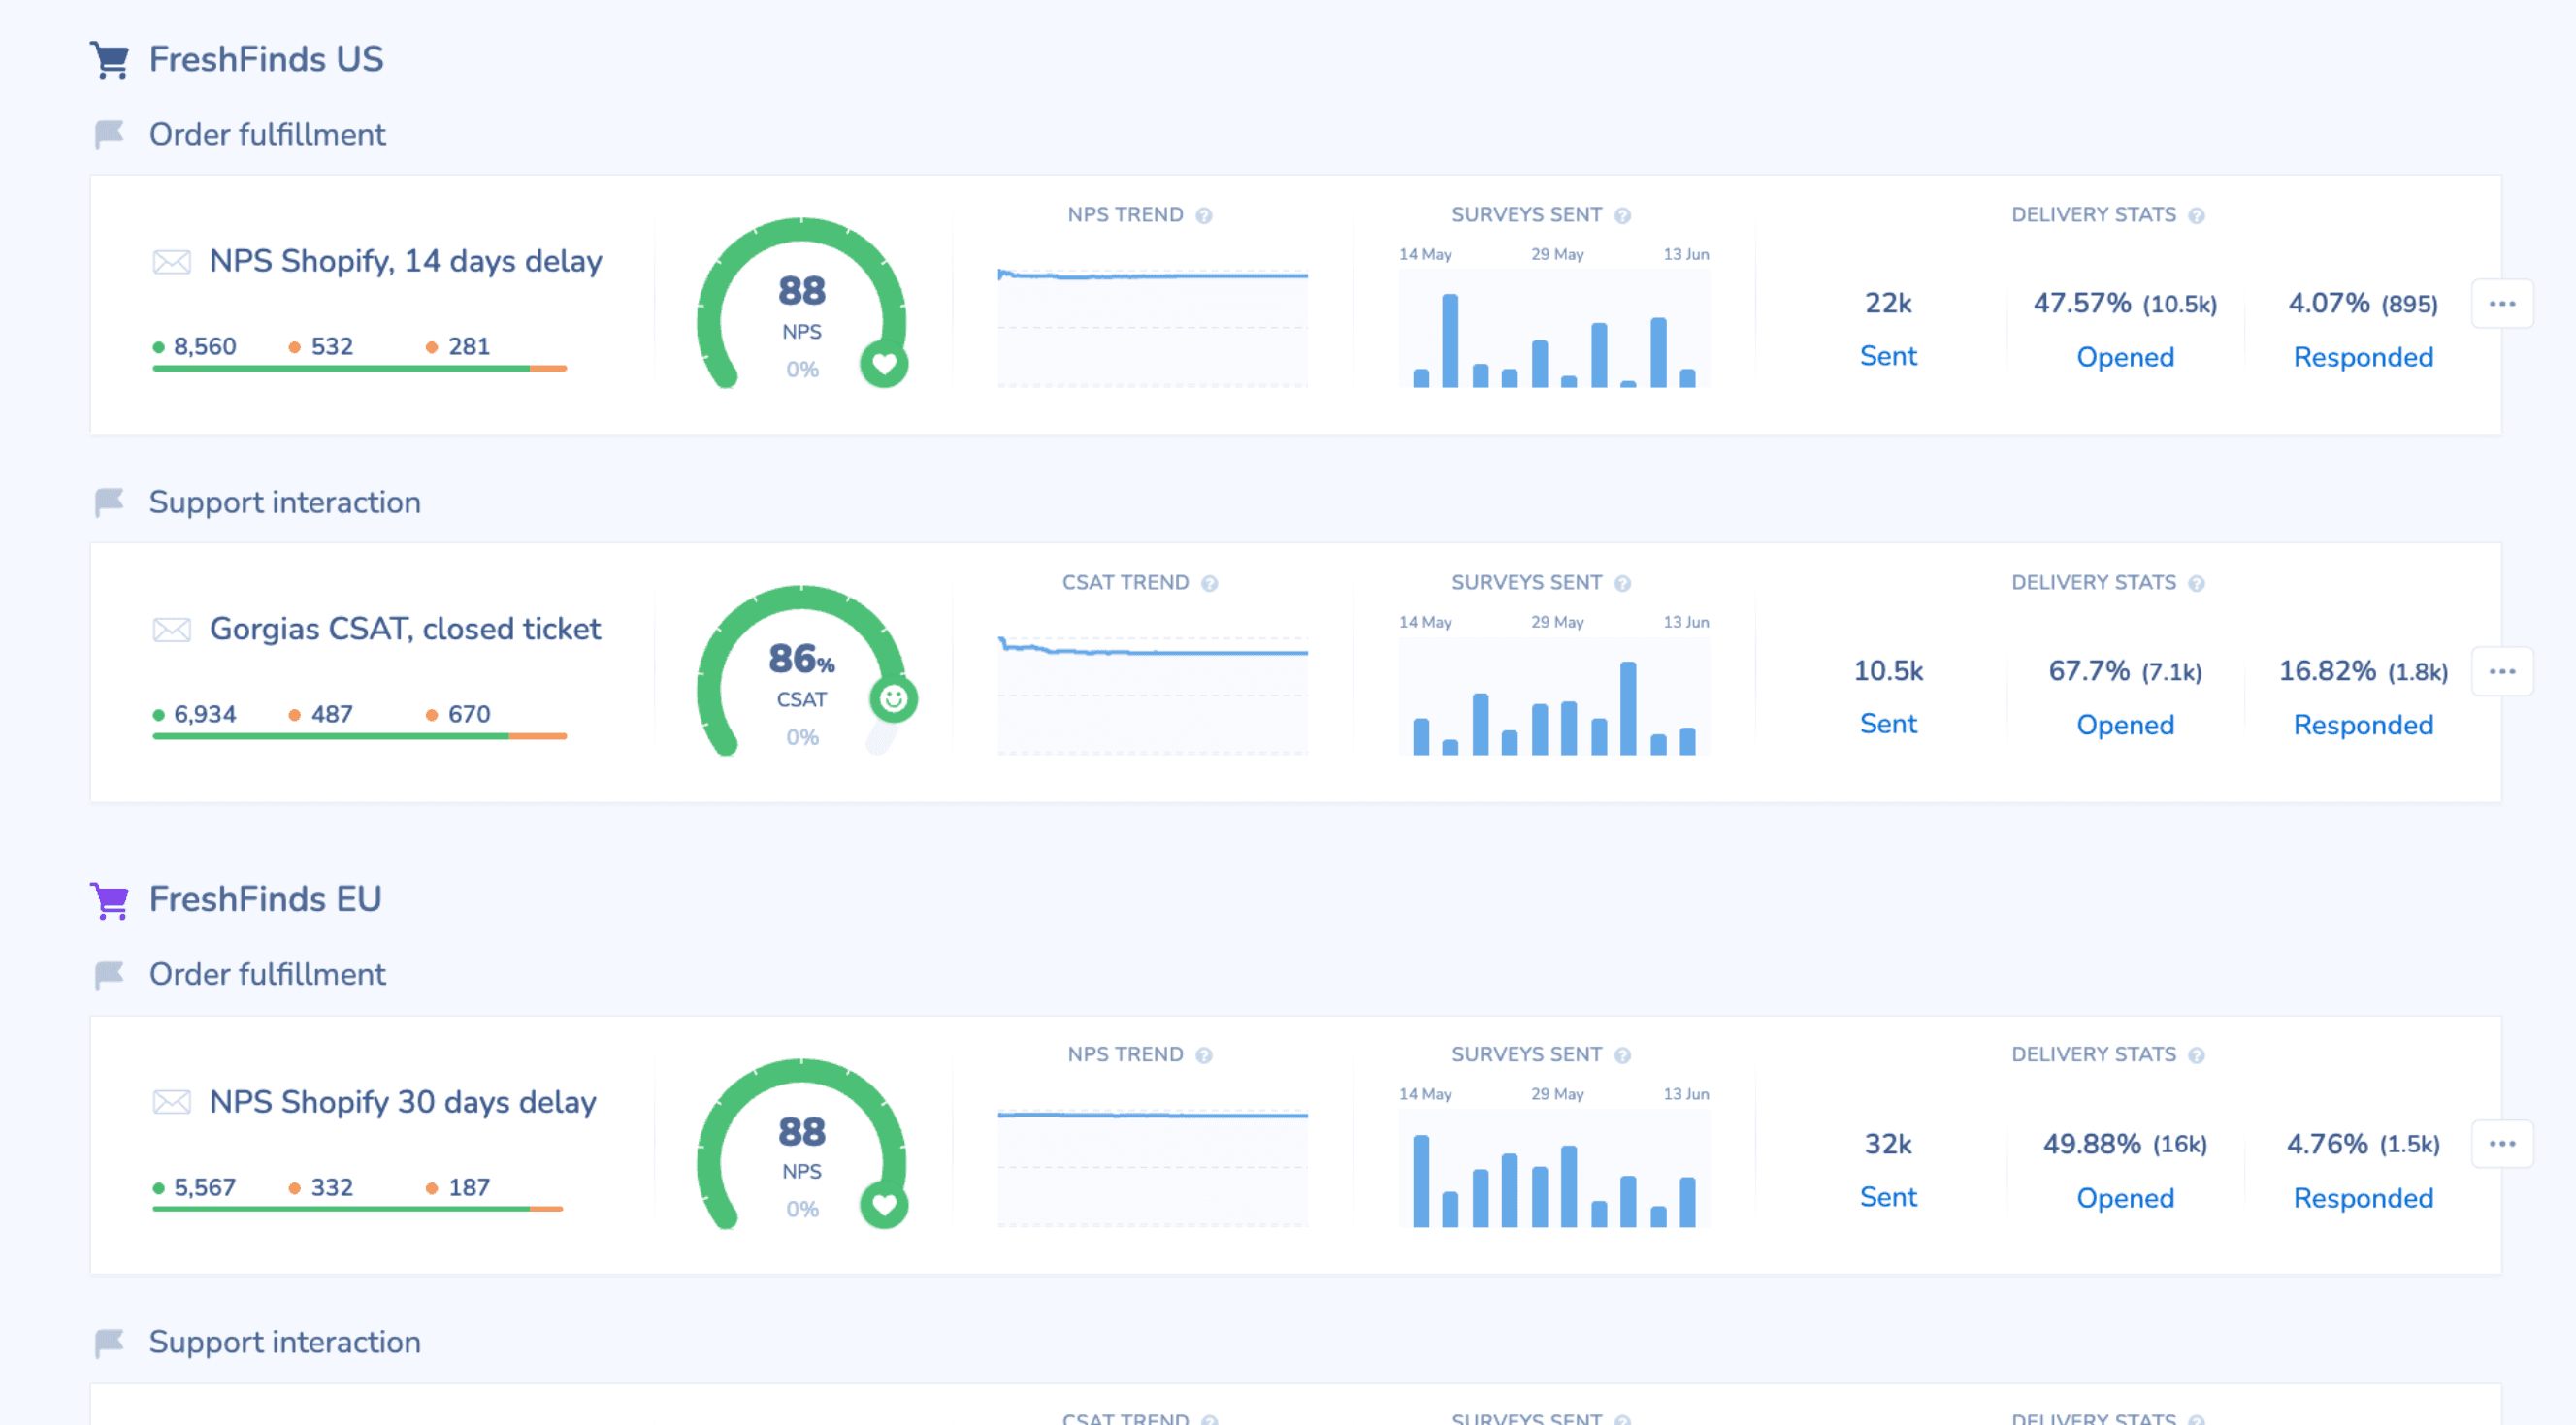Click the flag icon beside FreshFinds US Order fulfillment

pos(109,134)
